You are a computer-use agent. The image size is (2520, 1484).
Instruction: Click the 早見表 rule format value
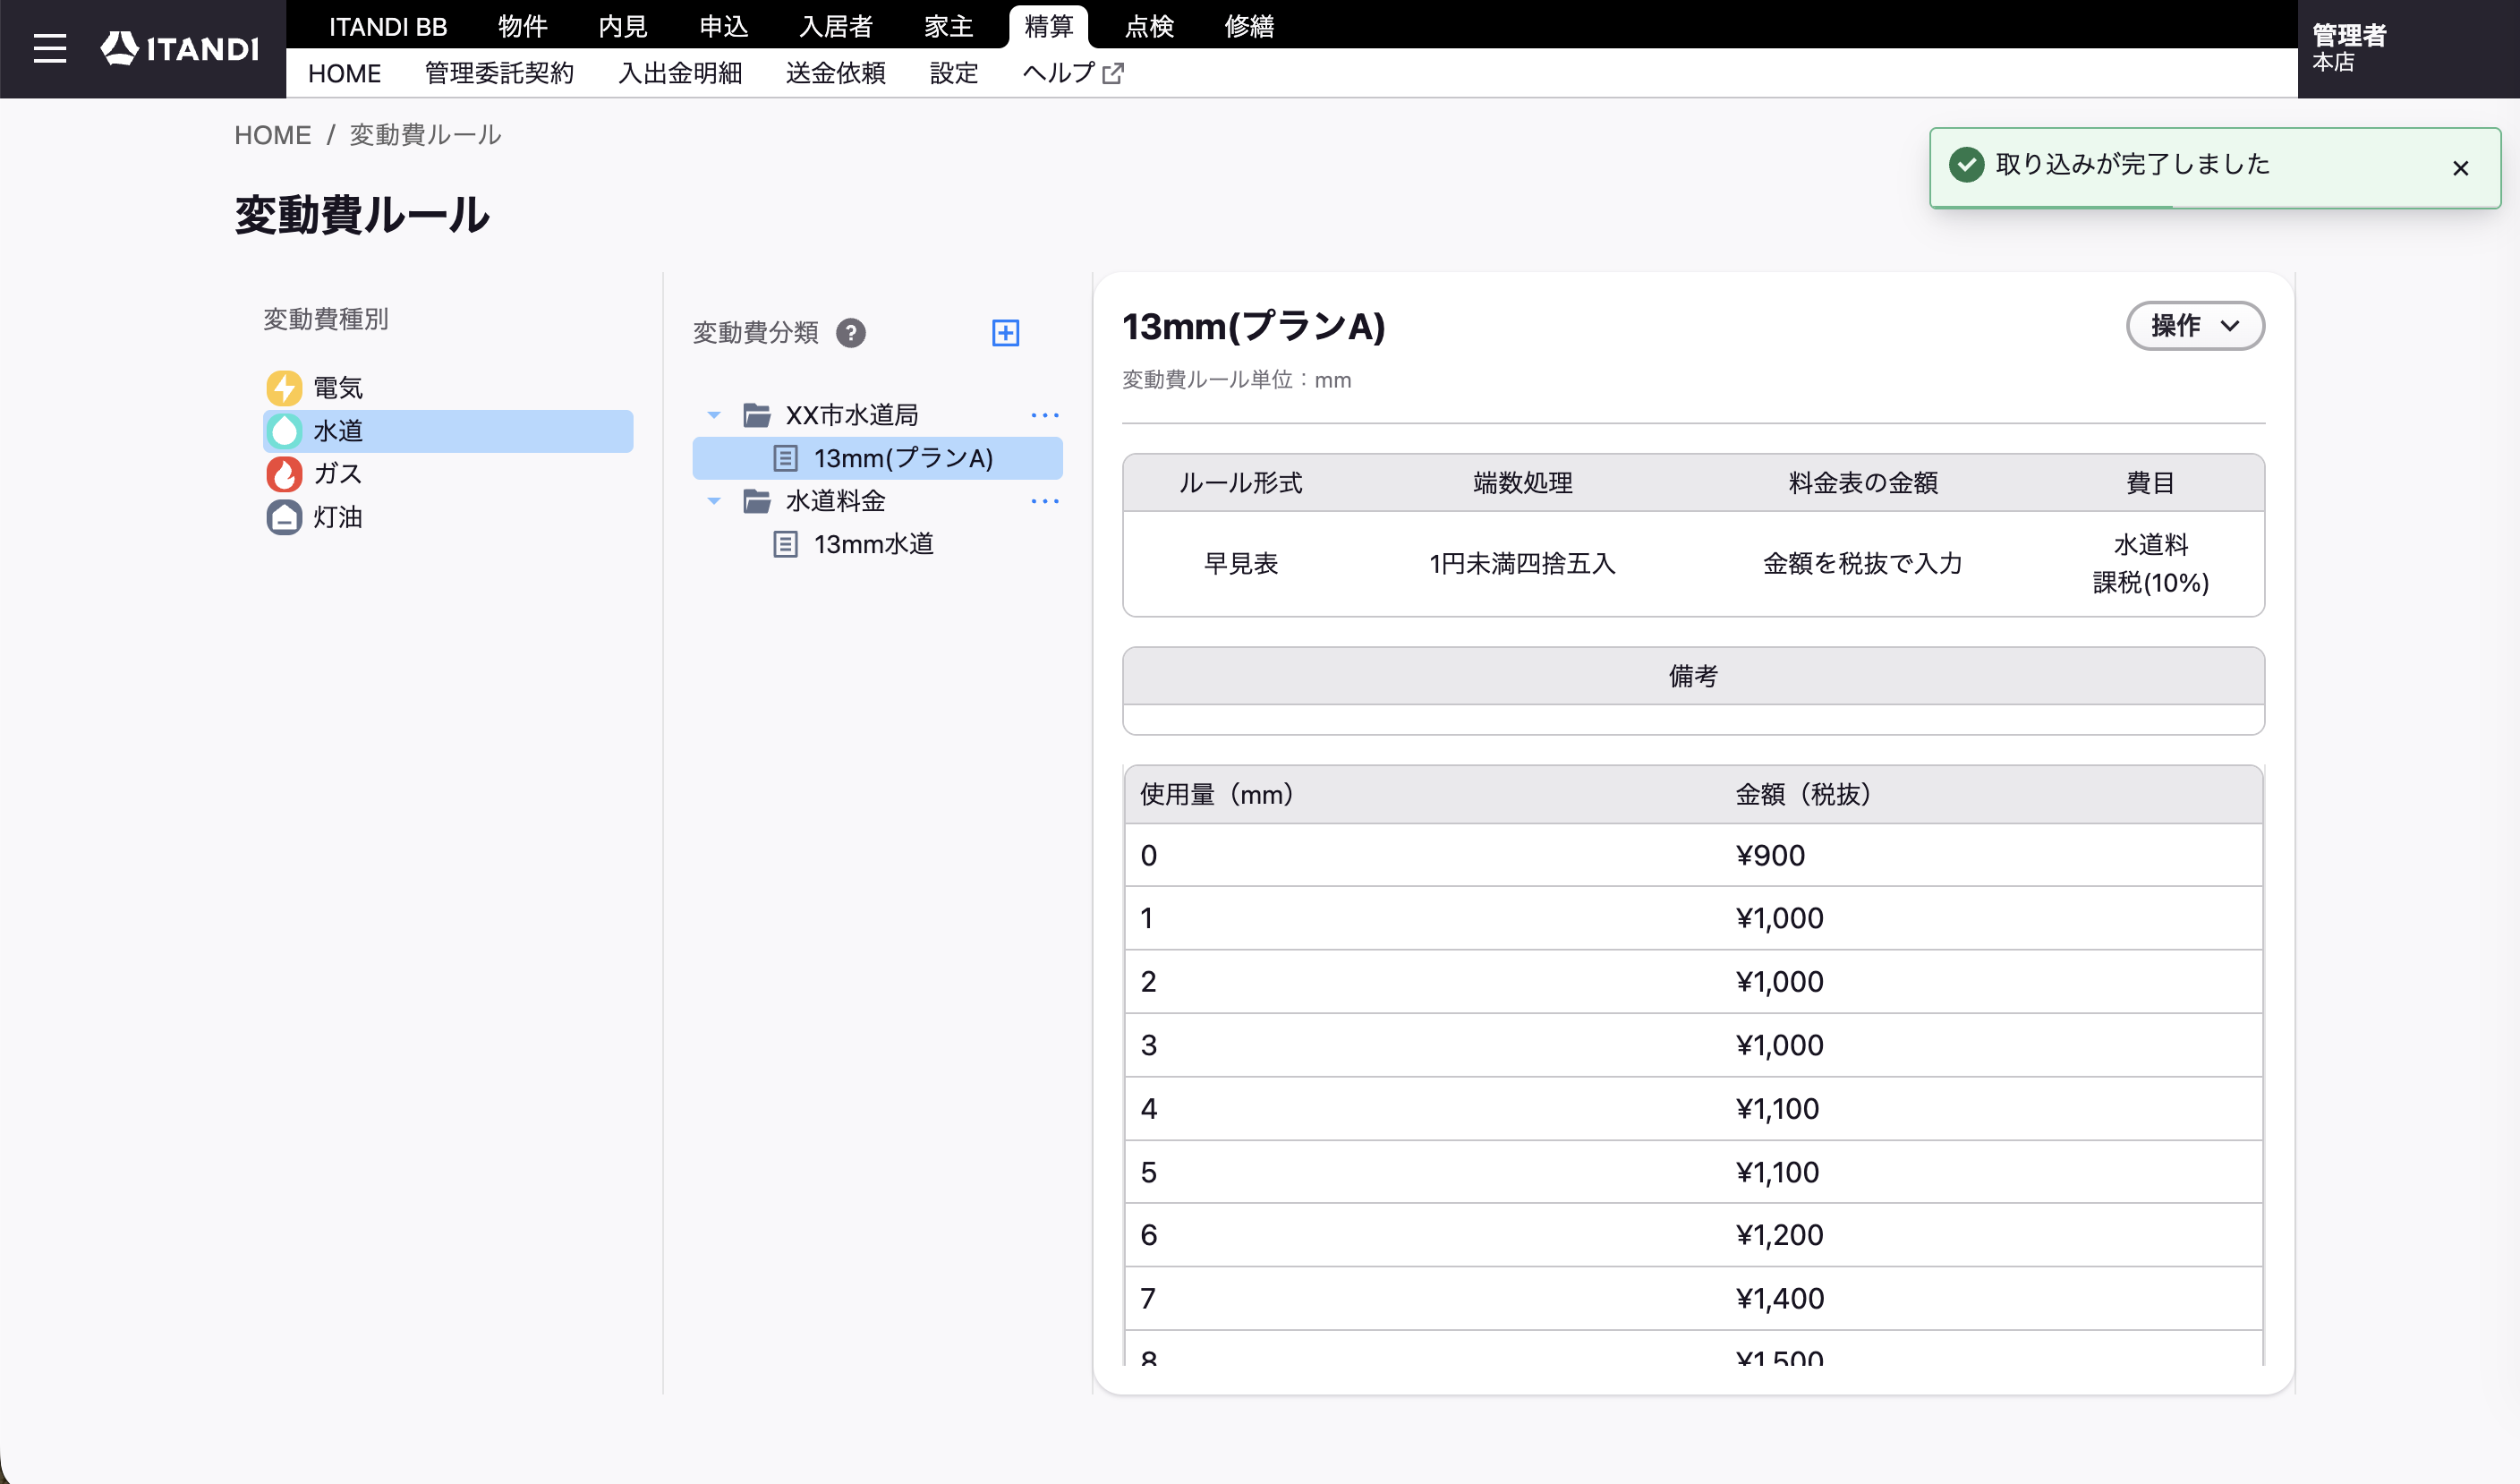[1241, 564]
